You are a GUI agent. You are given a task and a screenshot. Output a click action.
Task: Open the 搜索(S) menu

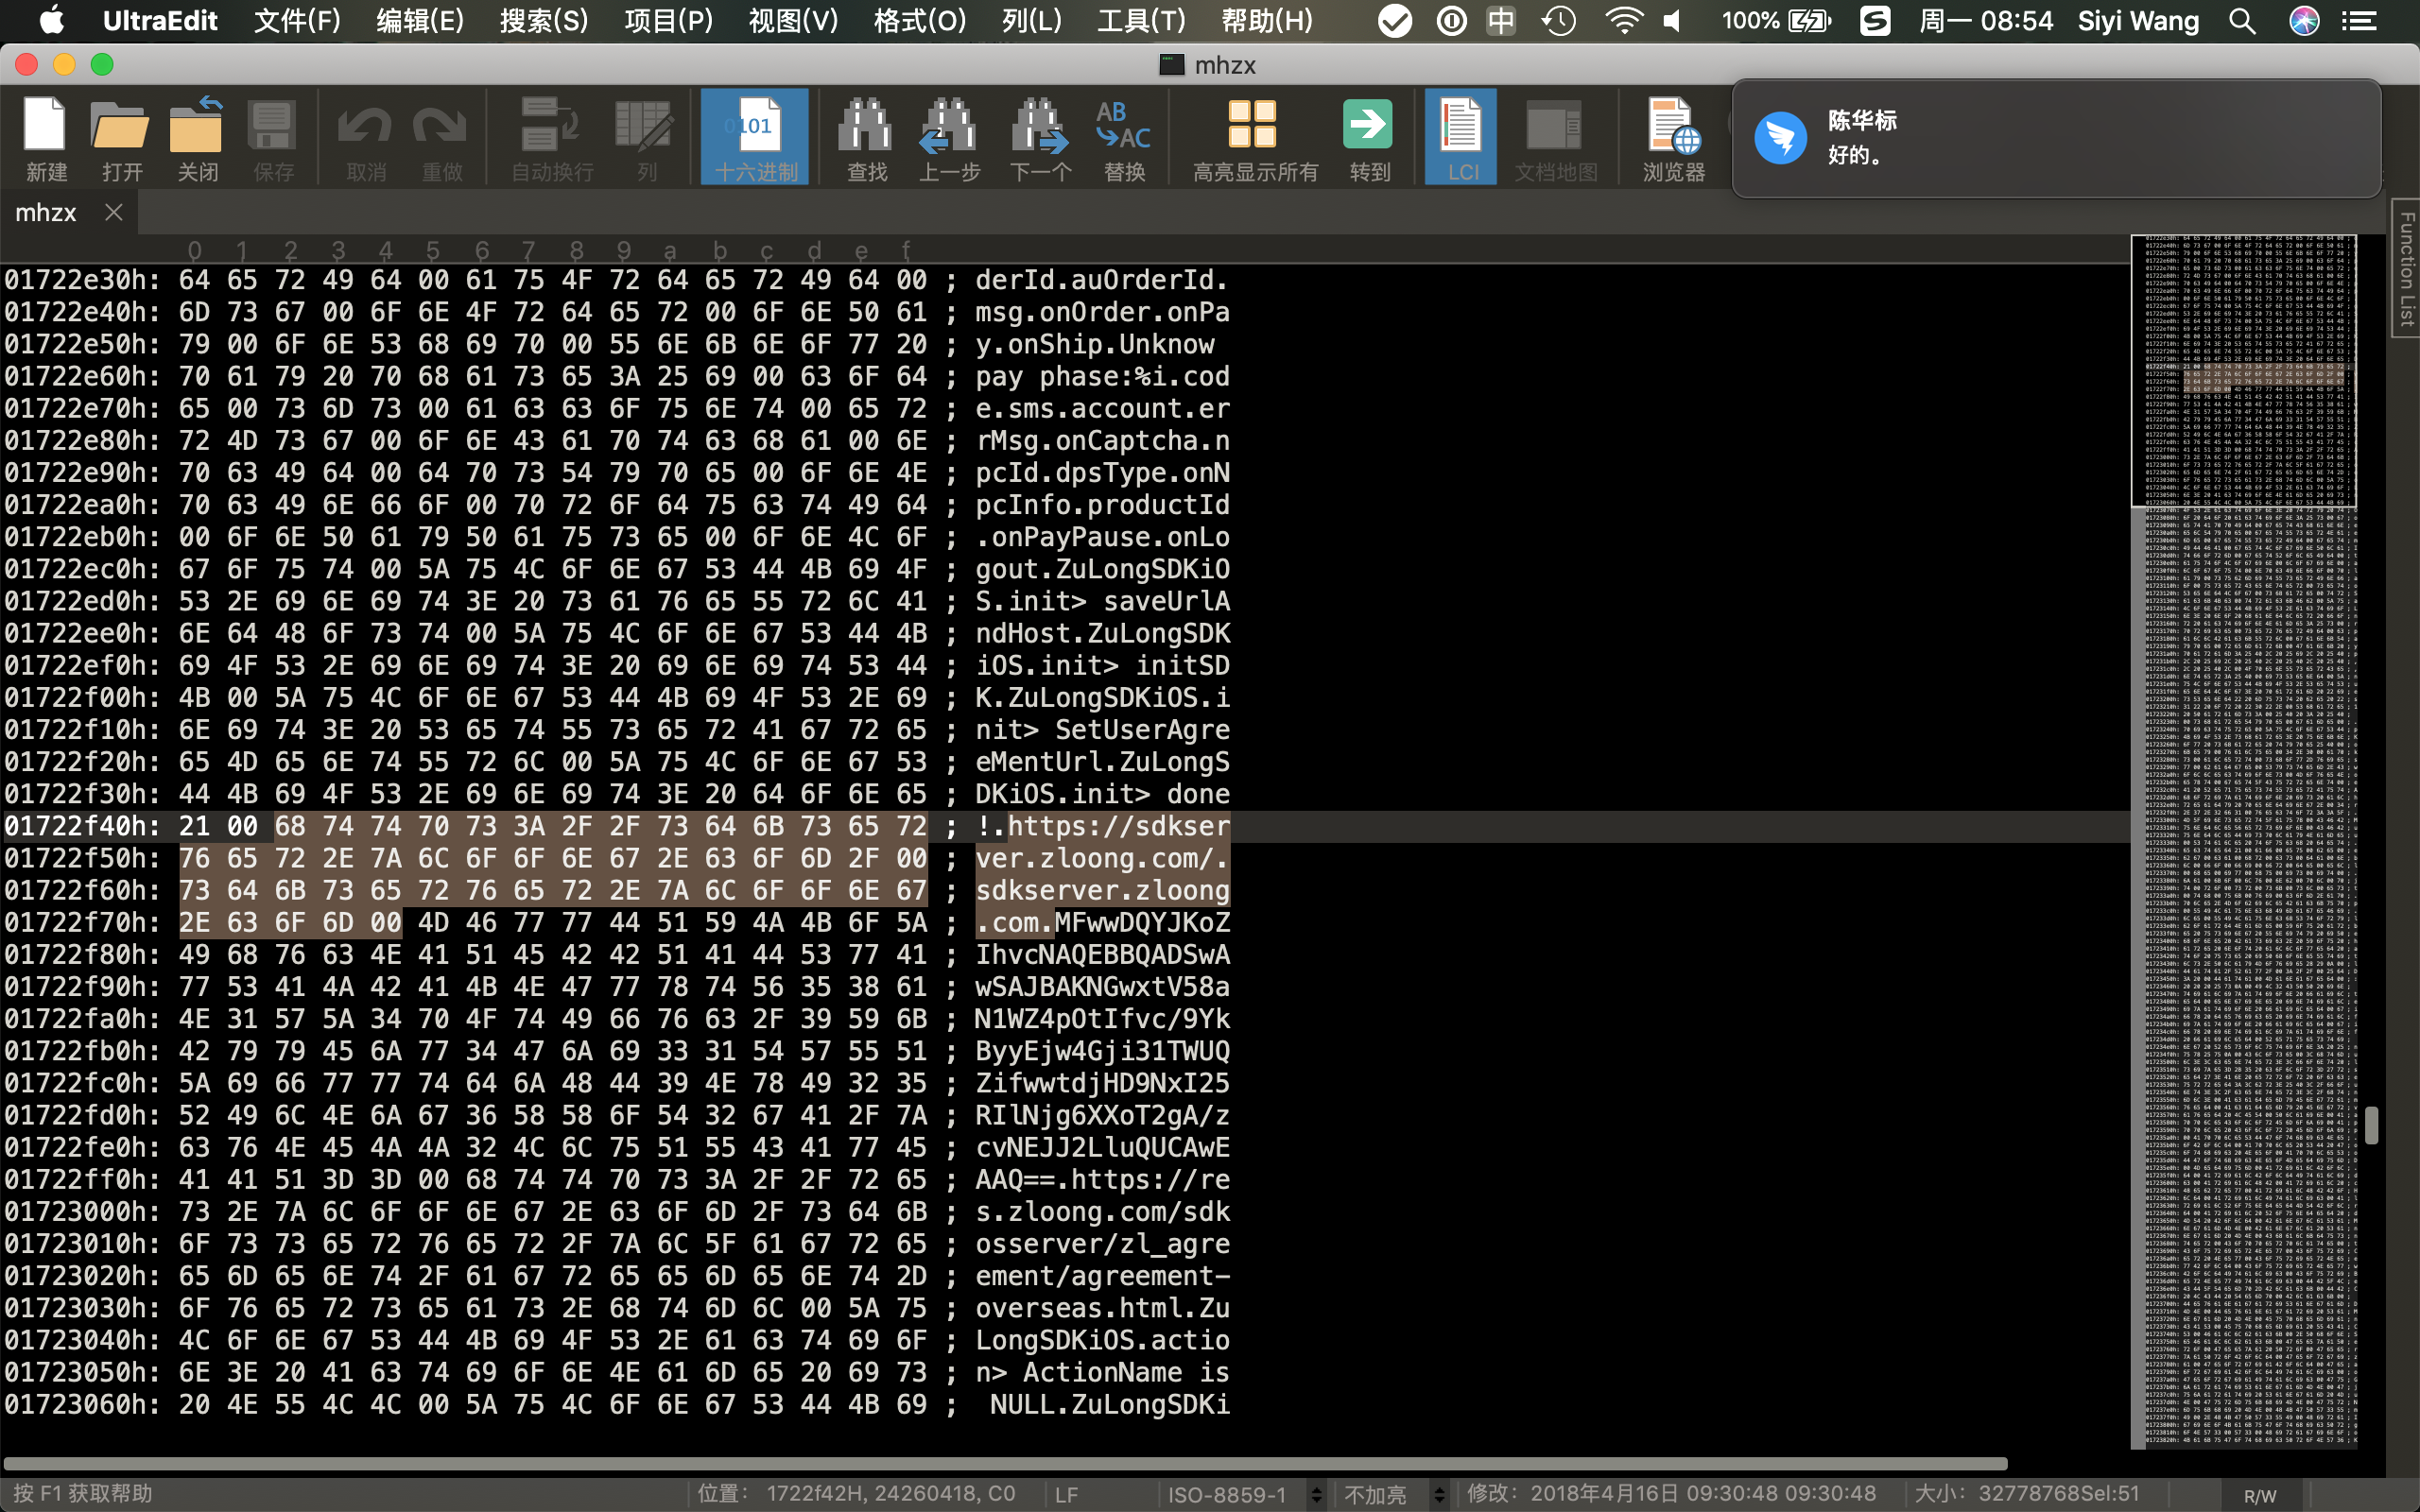pyautogui.click(x=544, y=21)
